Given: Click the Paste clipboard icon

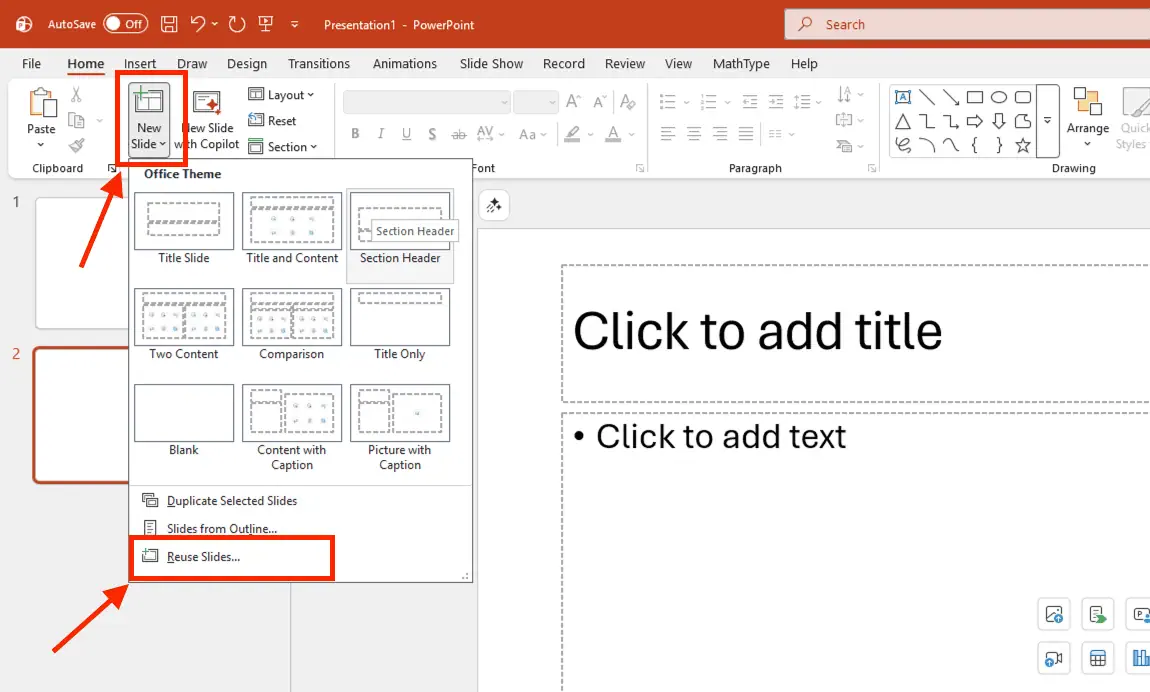Looking at the screenshot, I should pos(42,103).
